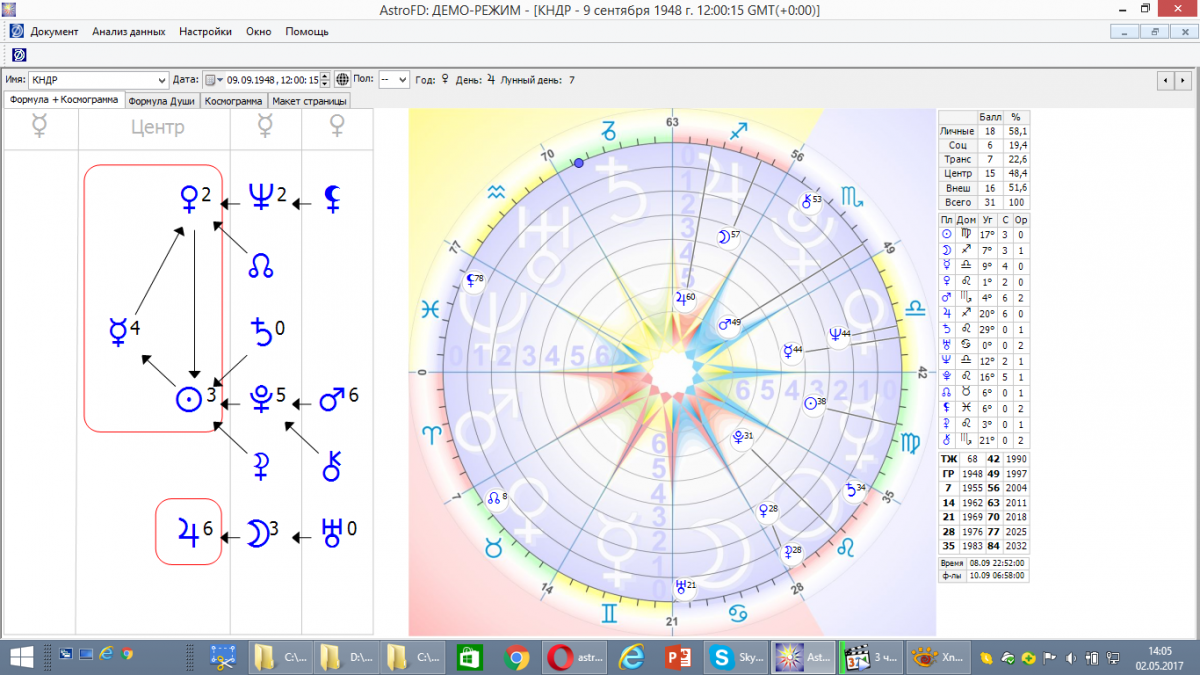Click the Центр column header
The height and width of the screenshot is (675, 1200).
point(158,128)
